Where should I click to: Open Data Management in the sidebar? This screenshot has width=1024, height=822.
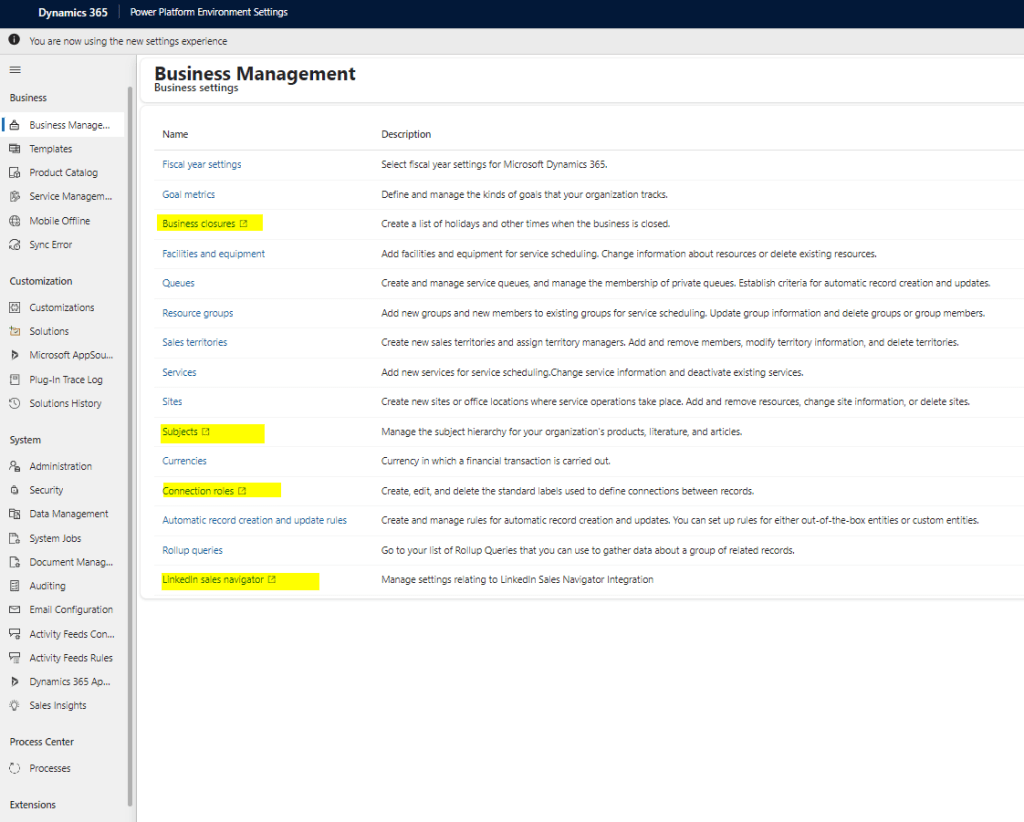coord(68,514)
